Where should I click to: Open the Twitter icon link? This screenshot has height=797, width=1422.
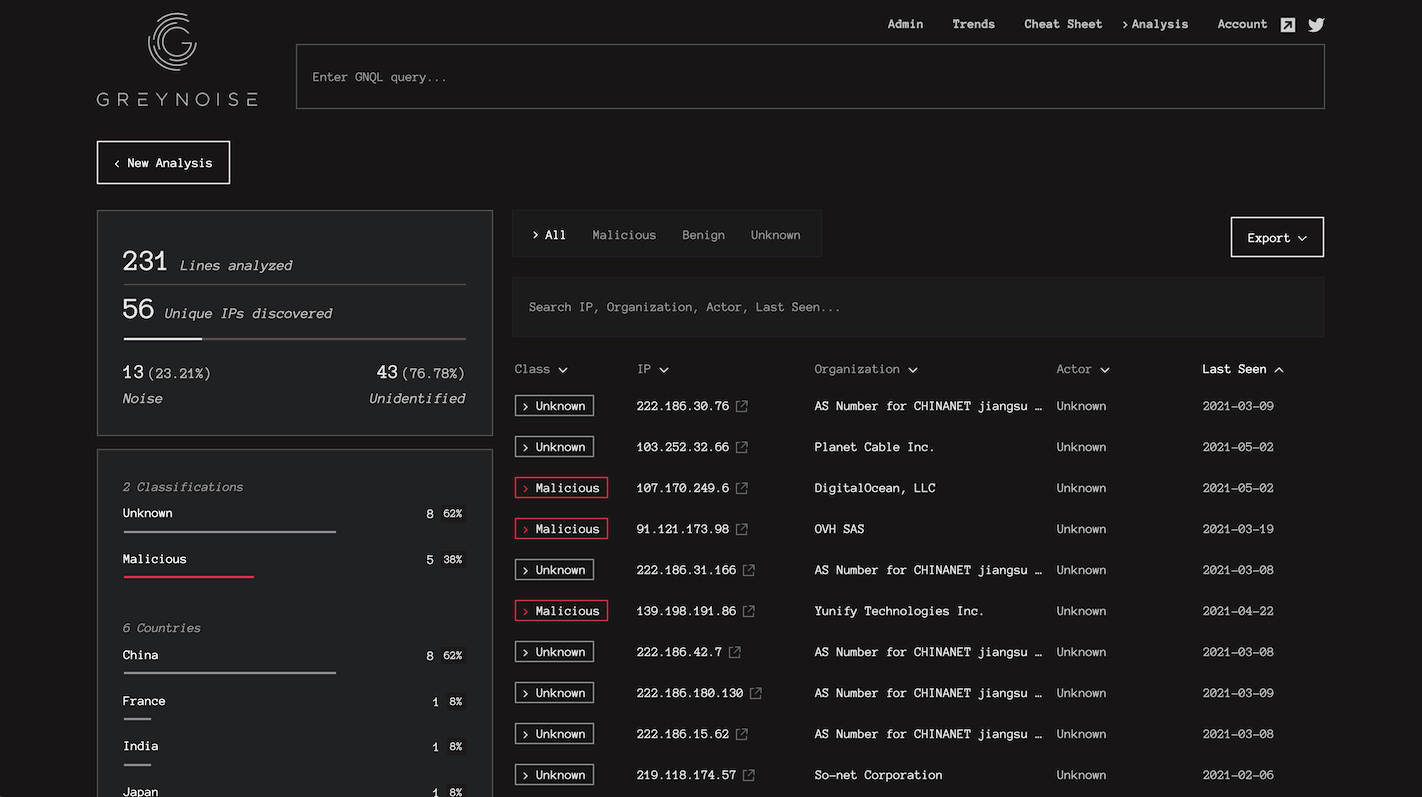click(1316, 25)
